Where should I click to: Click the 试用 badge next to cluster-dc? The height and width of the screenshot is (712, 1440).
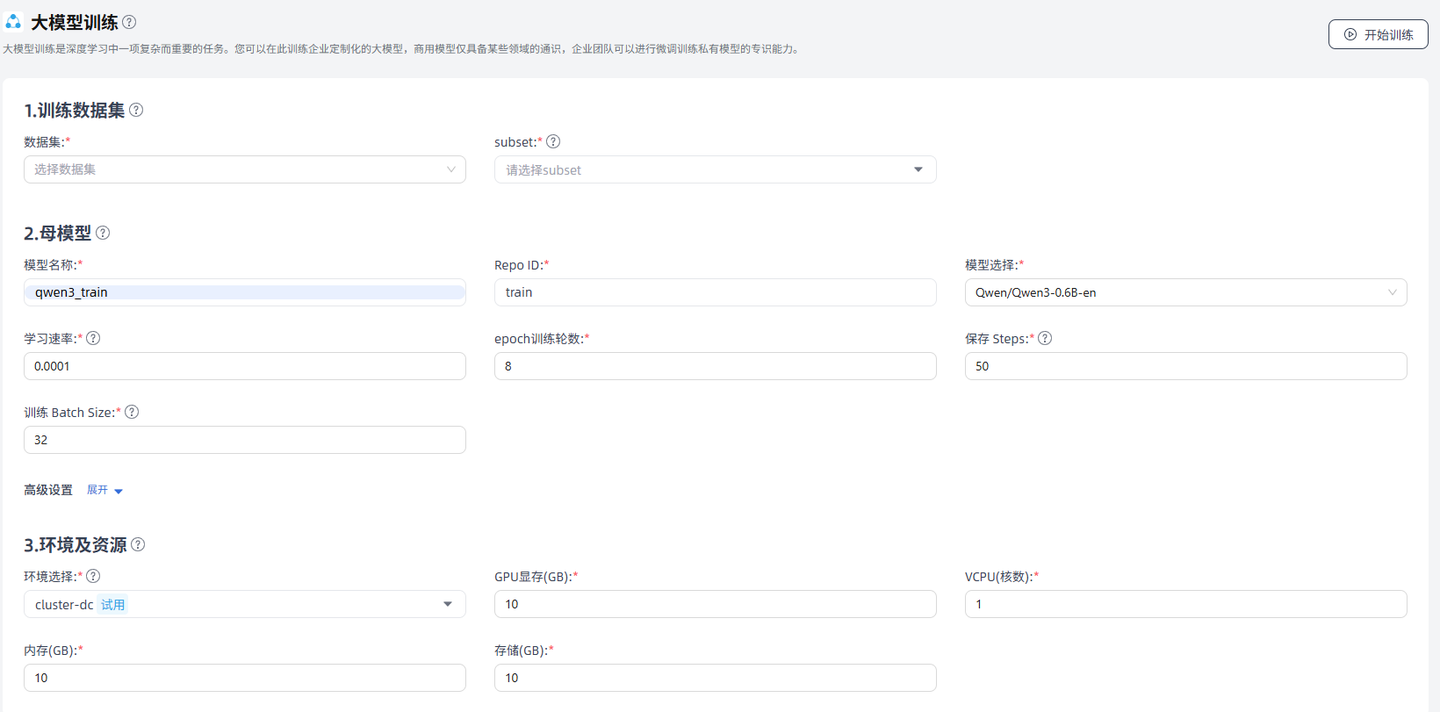tap(113, 604)
